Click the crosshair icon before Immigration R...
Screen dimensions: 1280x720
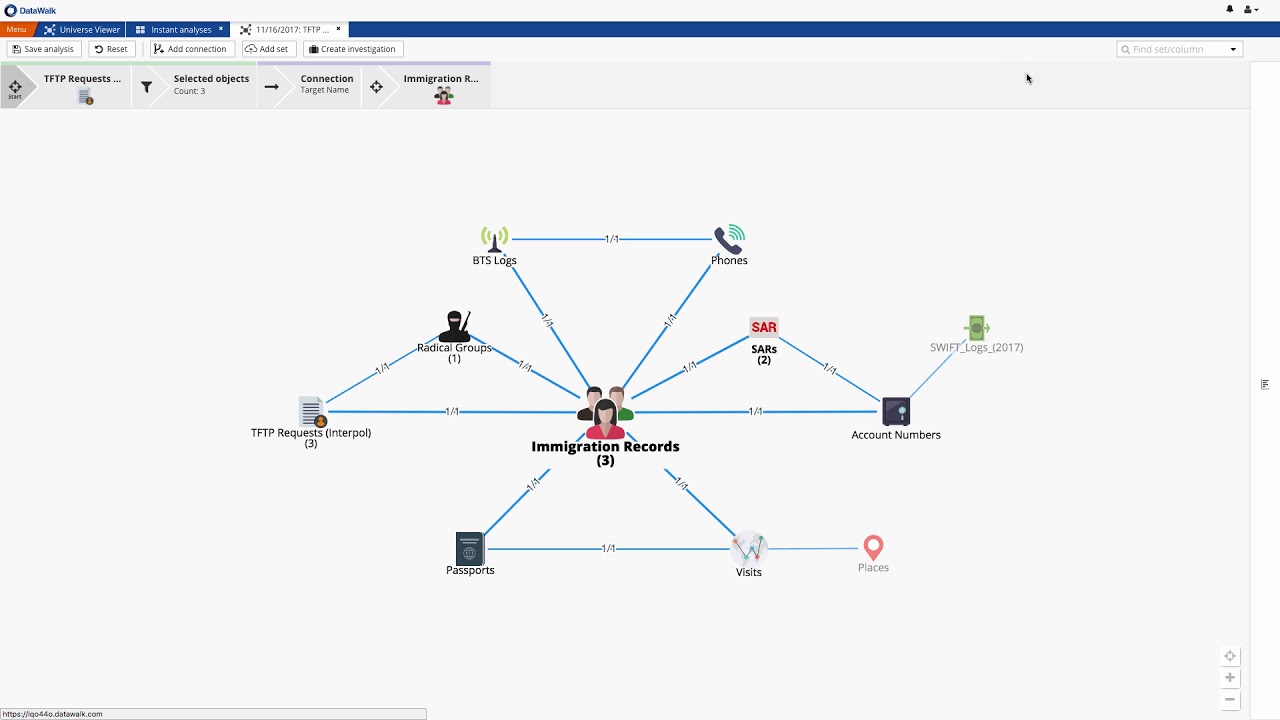point(376,87)
